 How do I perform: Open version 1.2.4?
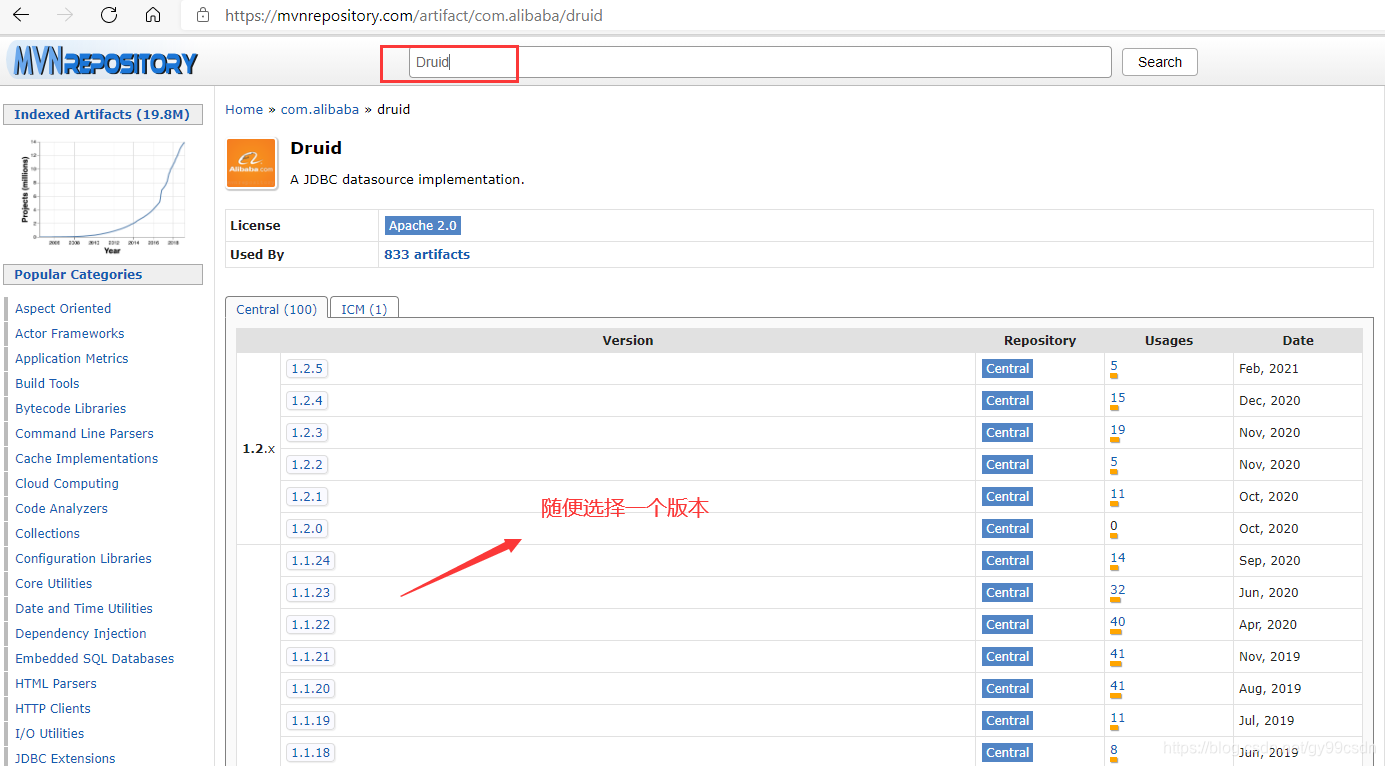[307, 401]
